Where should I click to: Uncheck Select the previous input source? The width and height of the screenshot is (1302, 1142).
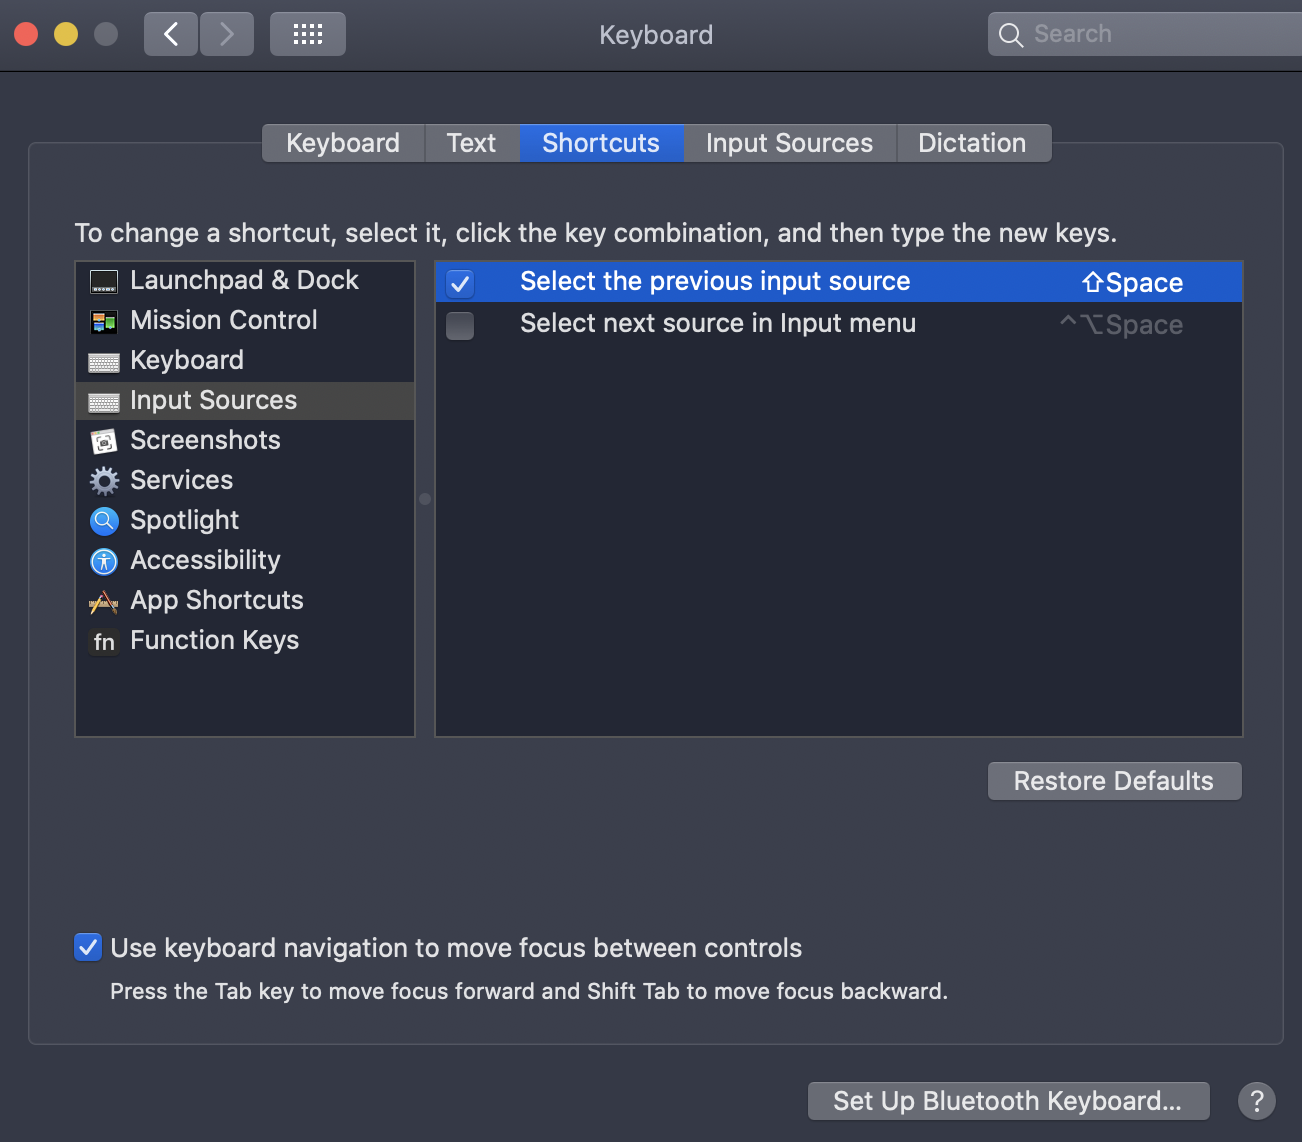[x=460, y=283]
